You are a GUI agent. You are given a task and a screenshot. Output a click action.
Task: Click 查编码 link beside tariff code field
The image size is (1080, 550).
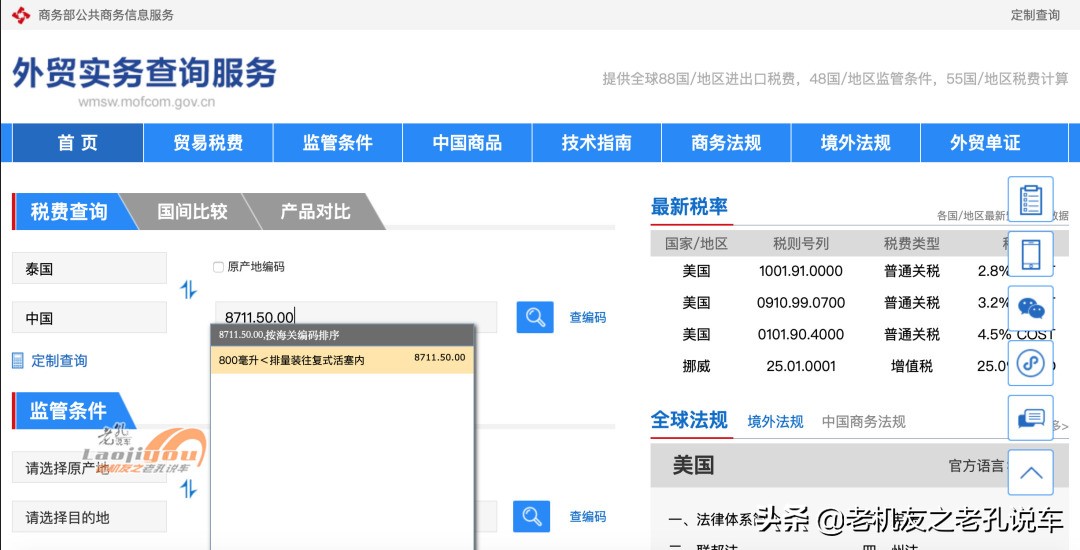[588, 317]
